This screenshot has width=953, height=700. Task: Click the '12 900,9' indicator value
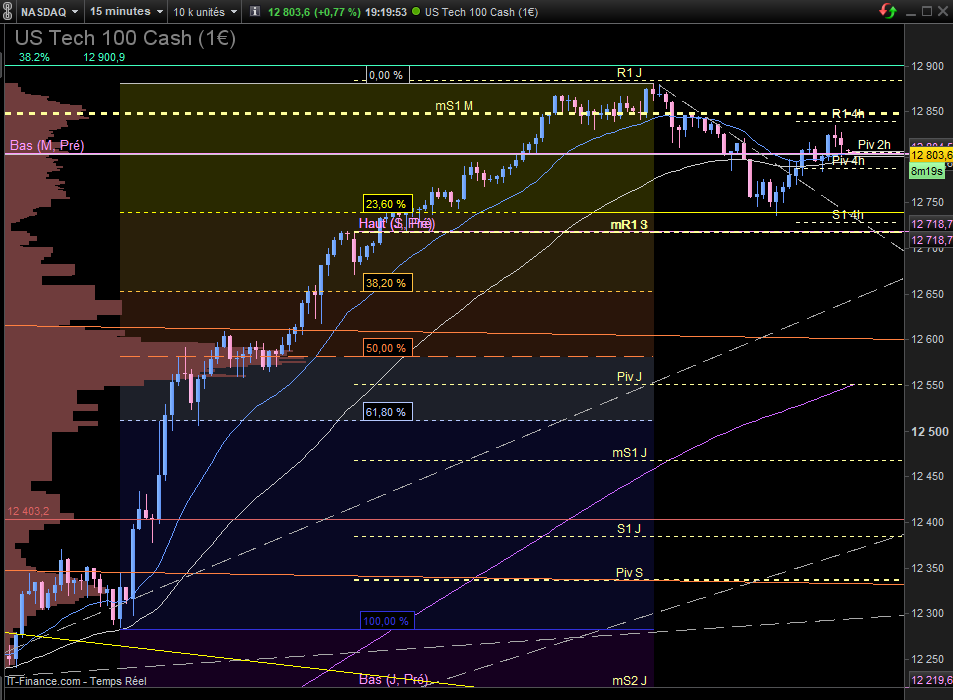point(104,57)
